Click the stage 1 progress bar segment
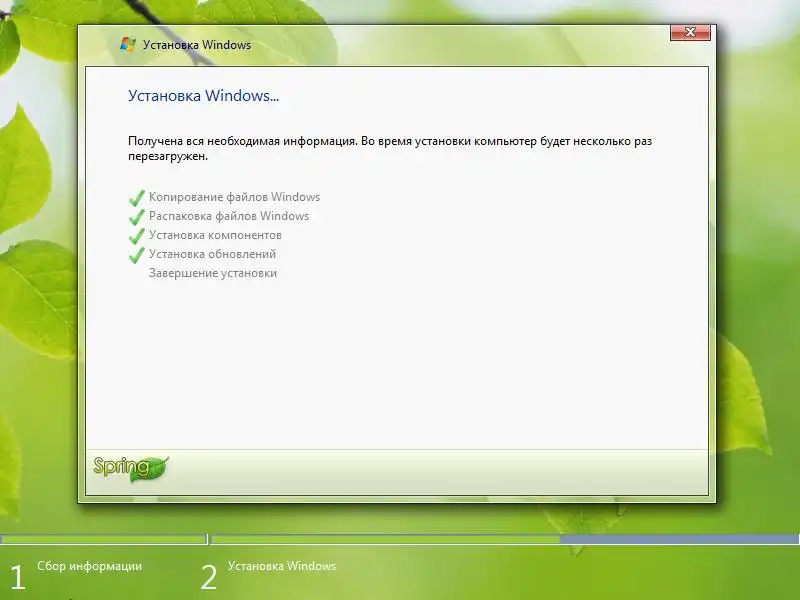 pos(104,539)
